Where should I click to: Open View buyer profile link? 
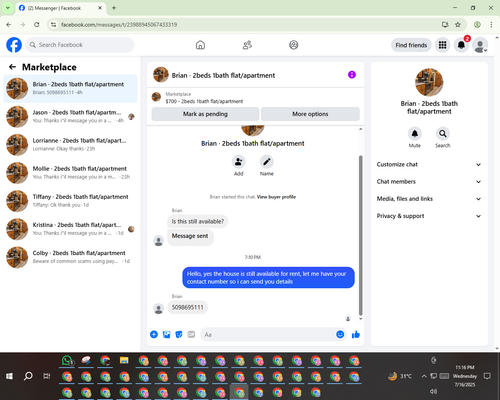coord(276,197)
